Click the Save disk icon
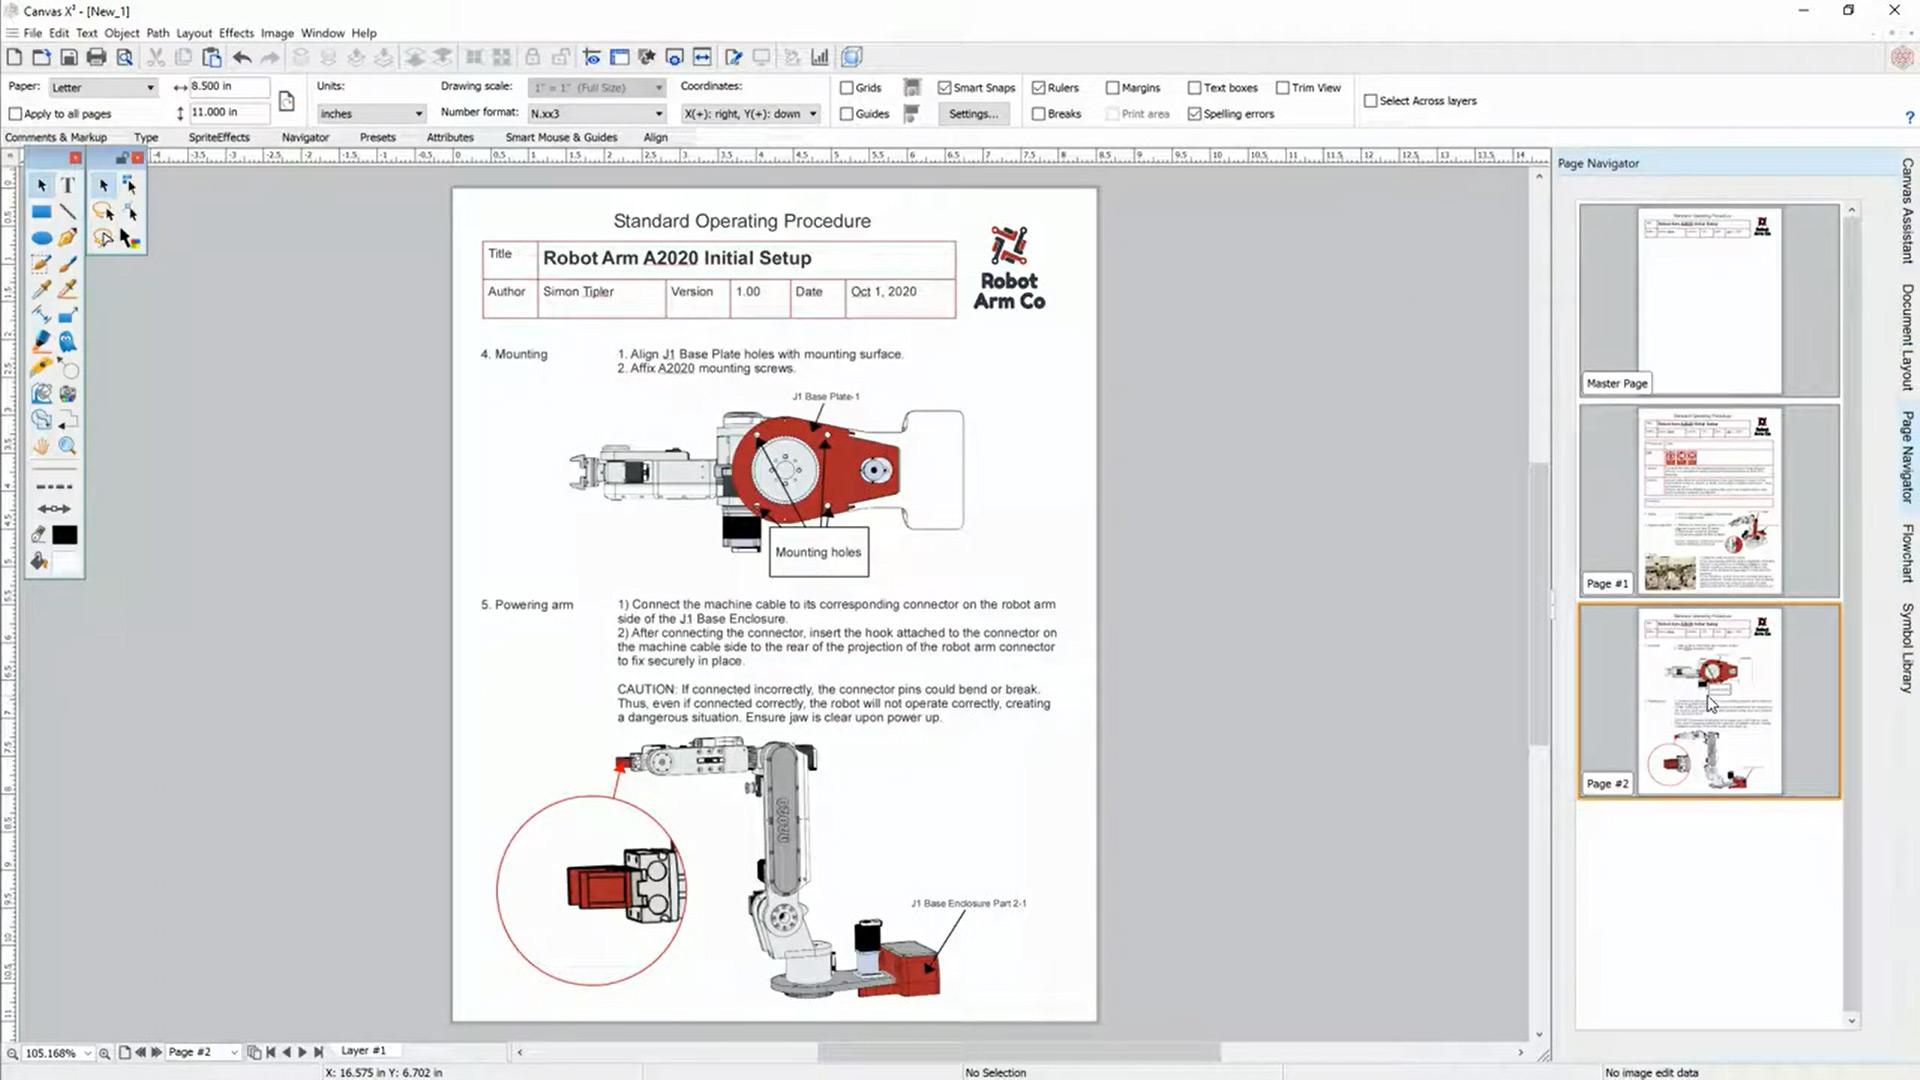This screenshot has width=1920, height=1080. (x=69, y=57)
